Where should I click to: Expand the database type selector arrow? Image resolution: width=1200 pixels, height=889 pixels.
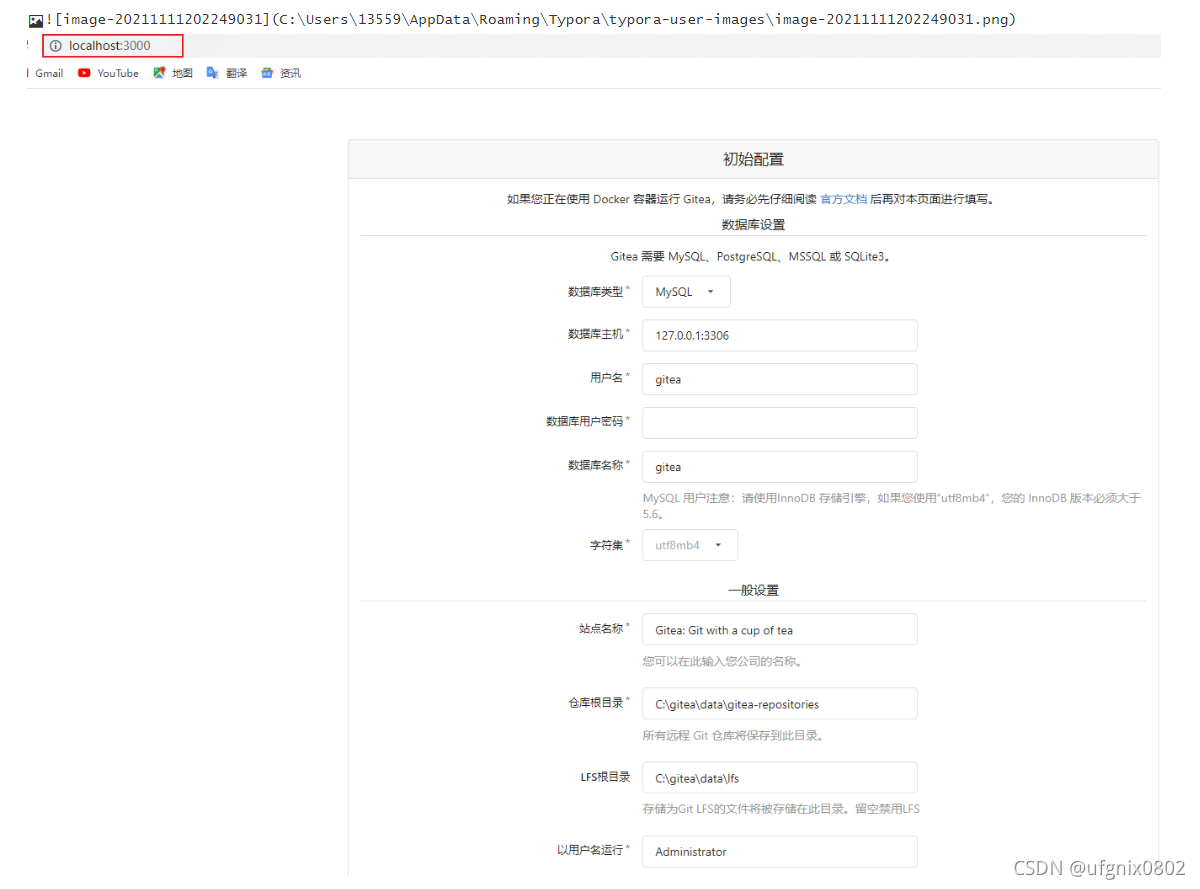coord(713,291)
